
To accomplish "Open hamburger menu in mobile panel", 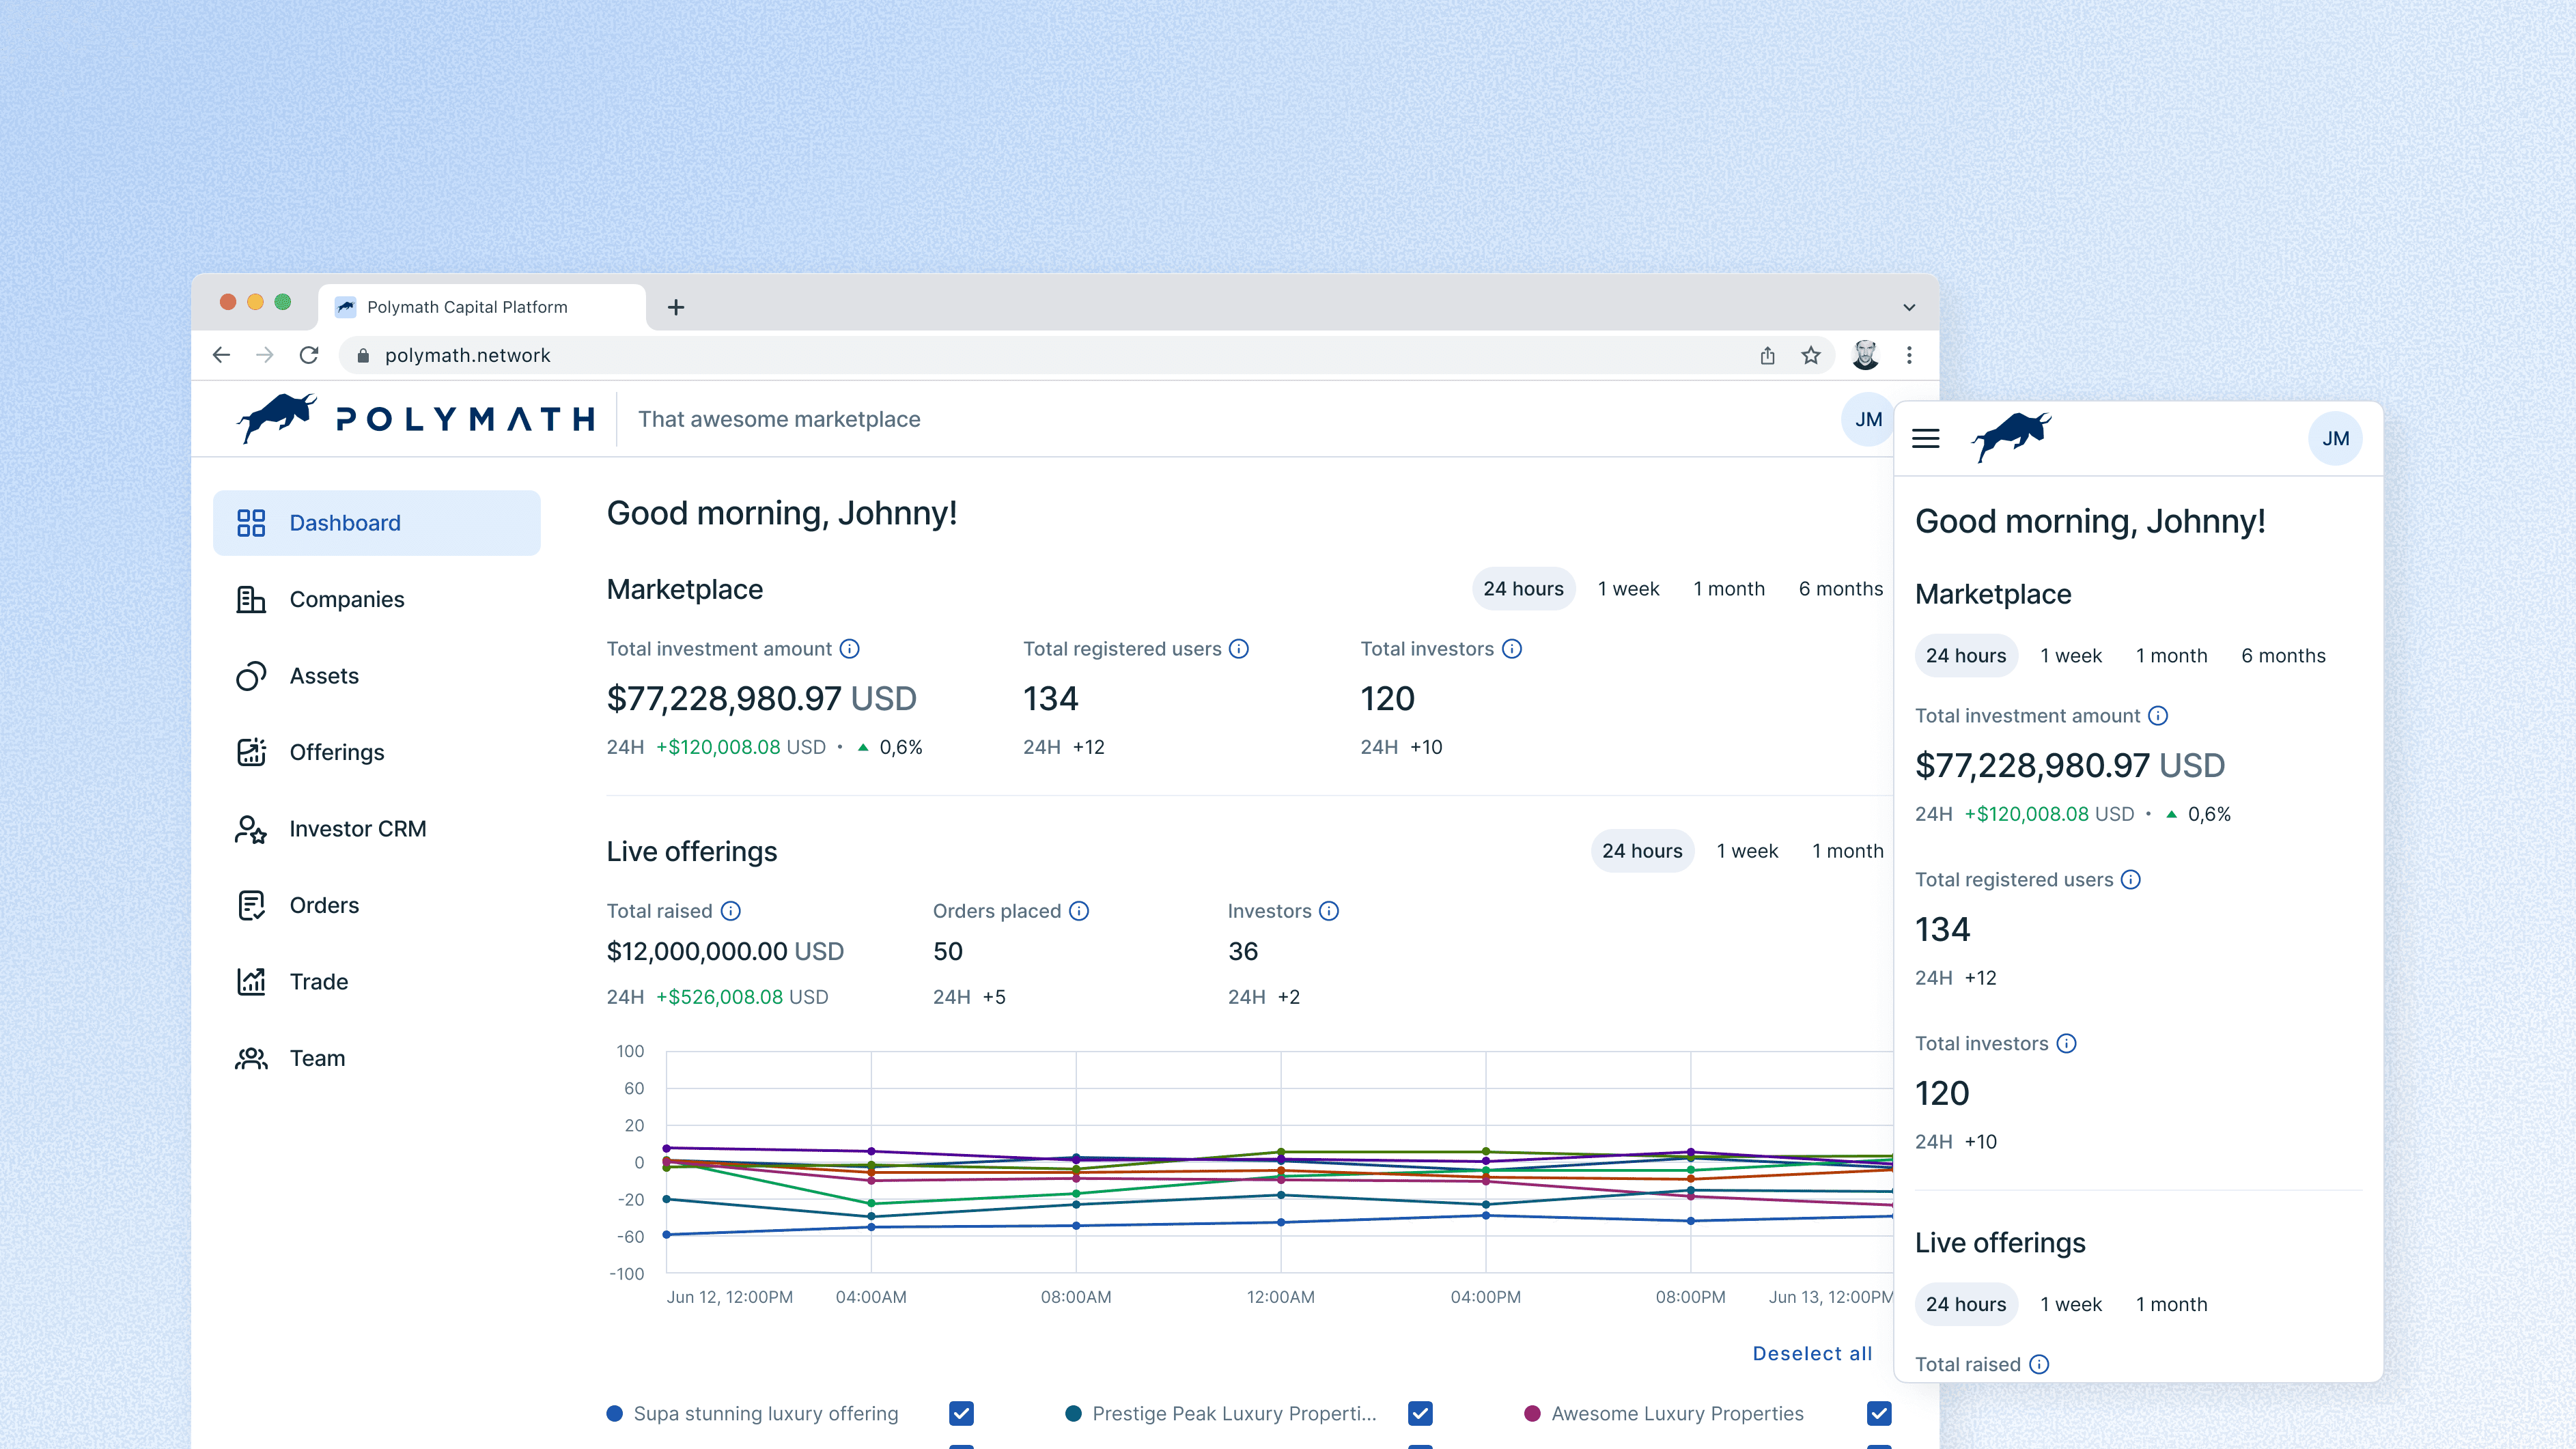I will [x=1925, y=438].
